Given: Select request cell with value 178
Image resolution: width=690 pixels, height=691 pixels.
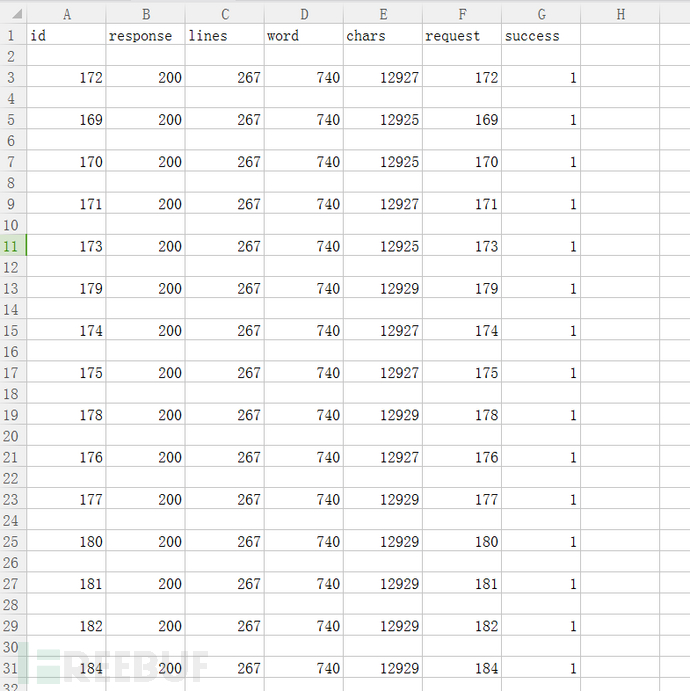Looking at the screenshot, I should (x=462, y=414).
